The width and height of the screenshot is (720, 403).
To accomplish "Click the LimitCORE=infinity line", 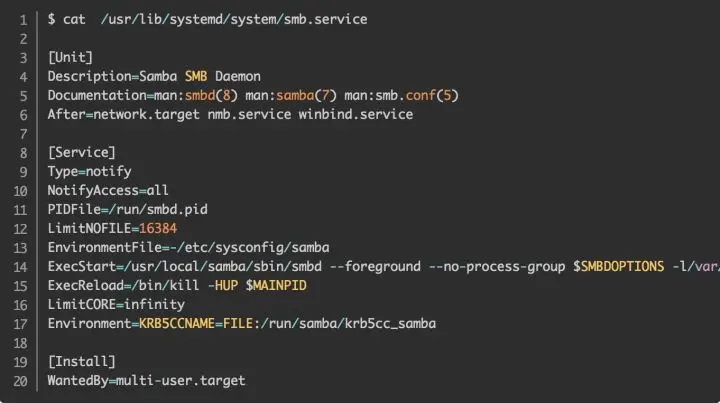I will point(111,304).
